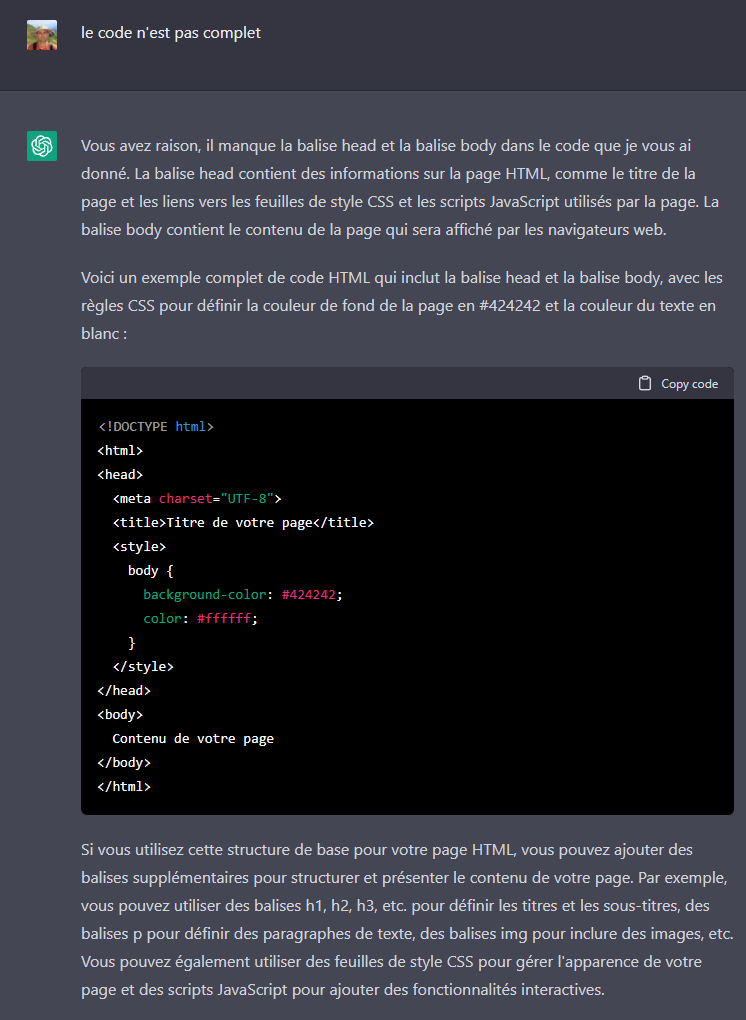The width and height of the screenshot is (746, 1020).
Task: Click the "<!DOCTYPE html>" code line
Action: [x=155, y=427]
